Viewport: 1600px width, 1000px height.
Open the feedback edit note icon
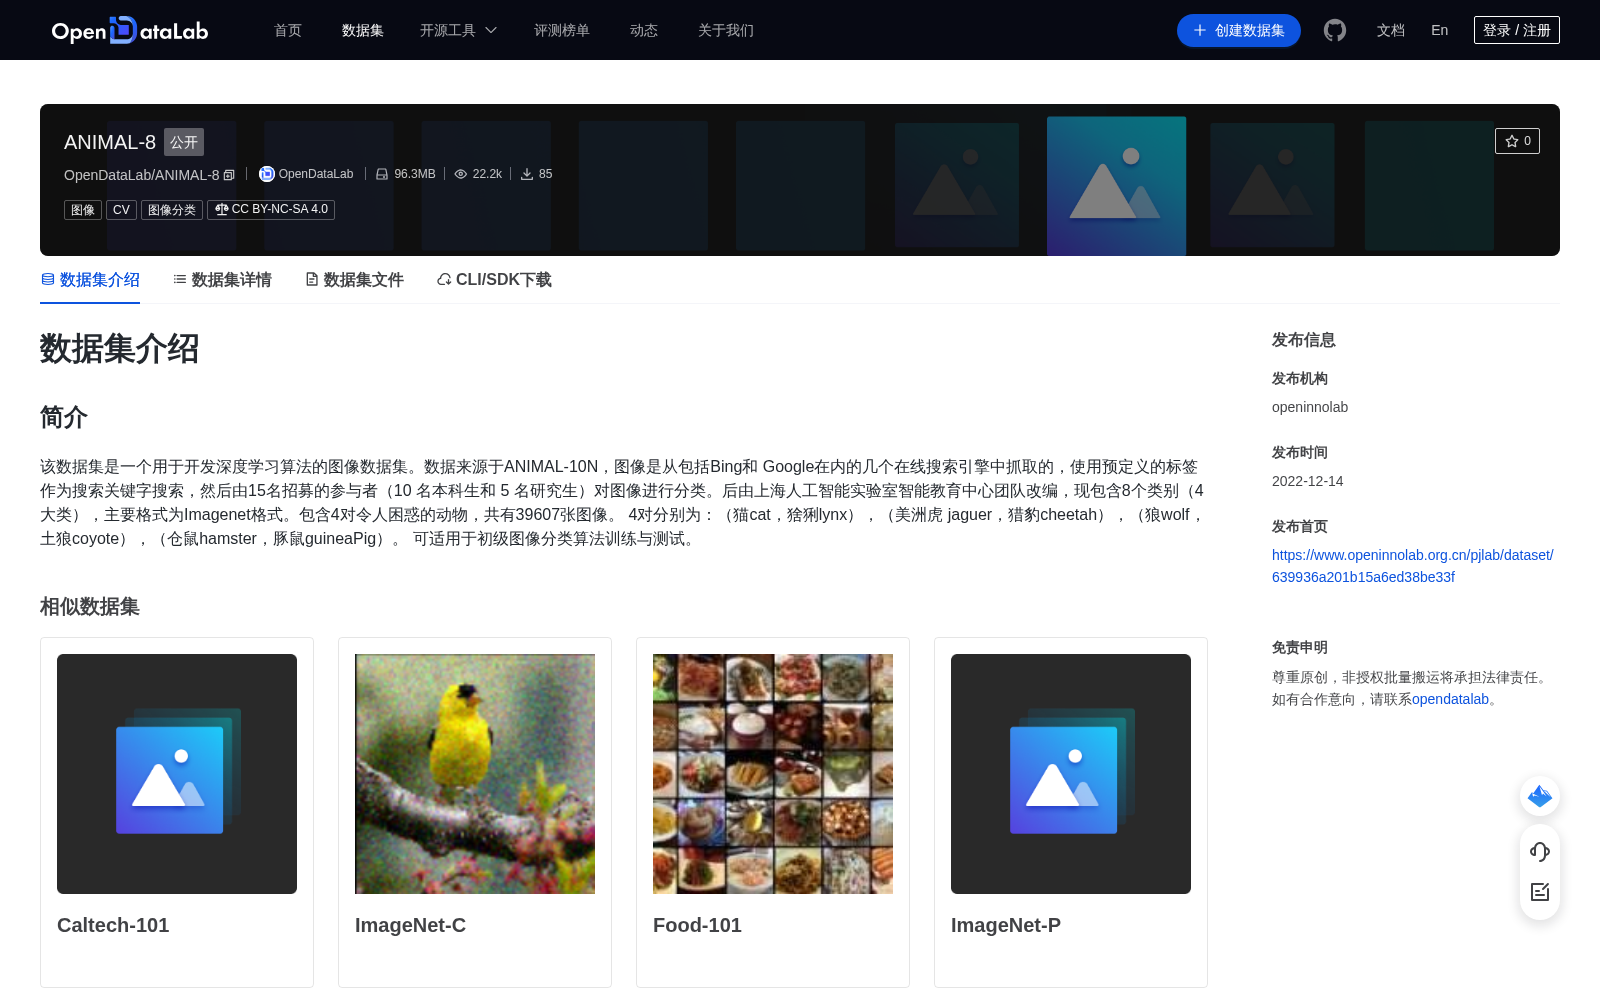click(x=1540, y=891)
